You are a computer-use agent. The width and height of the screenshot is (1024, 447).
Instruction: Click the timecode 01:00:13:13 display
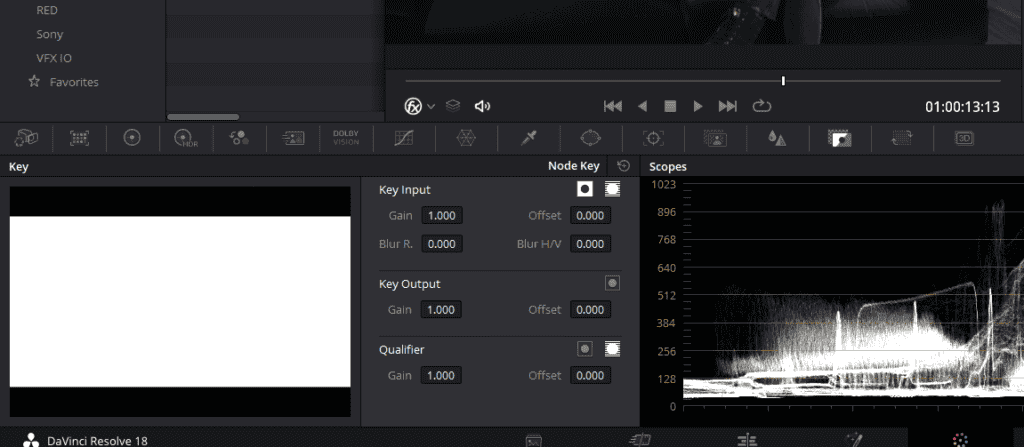tap(962, 107)
